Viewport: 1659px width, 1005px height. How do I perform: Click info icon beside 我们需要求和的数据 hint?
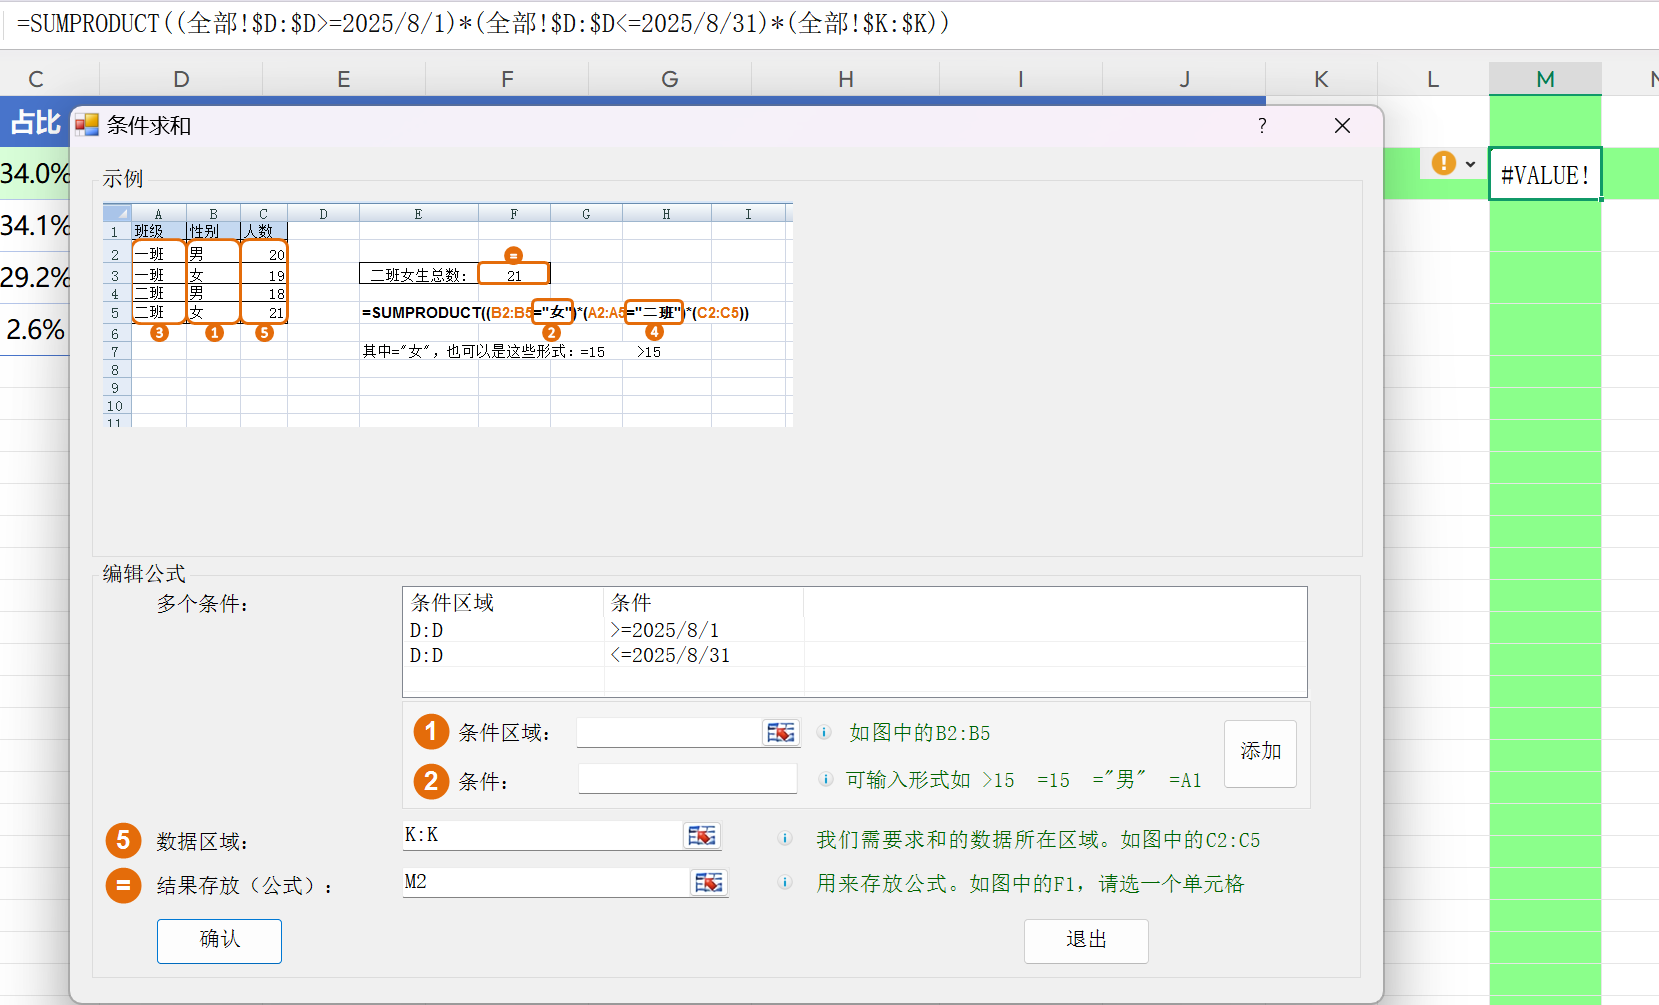785,839
